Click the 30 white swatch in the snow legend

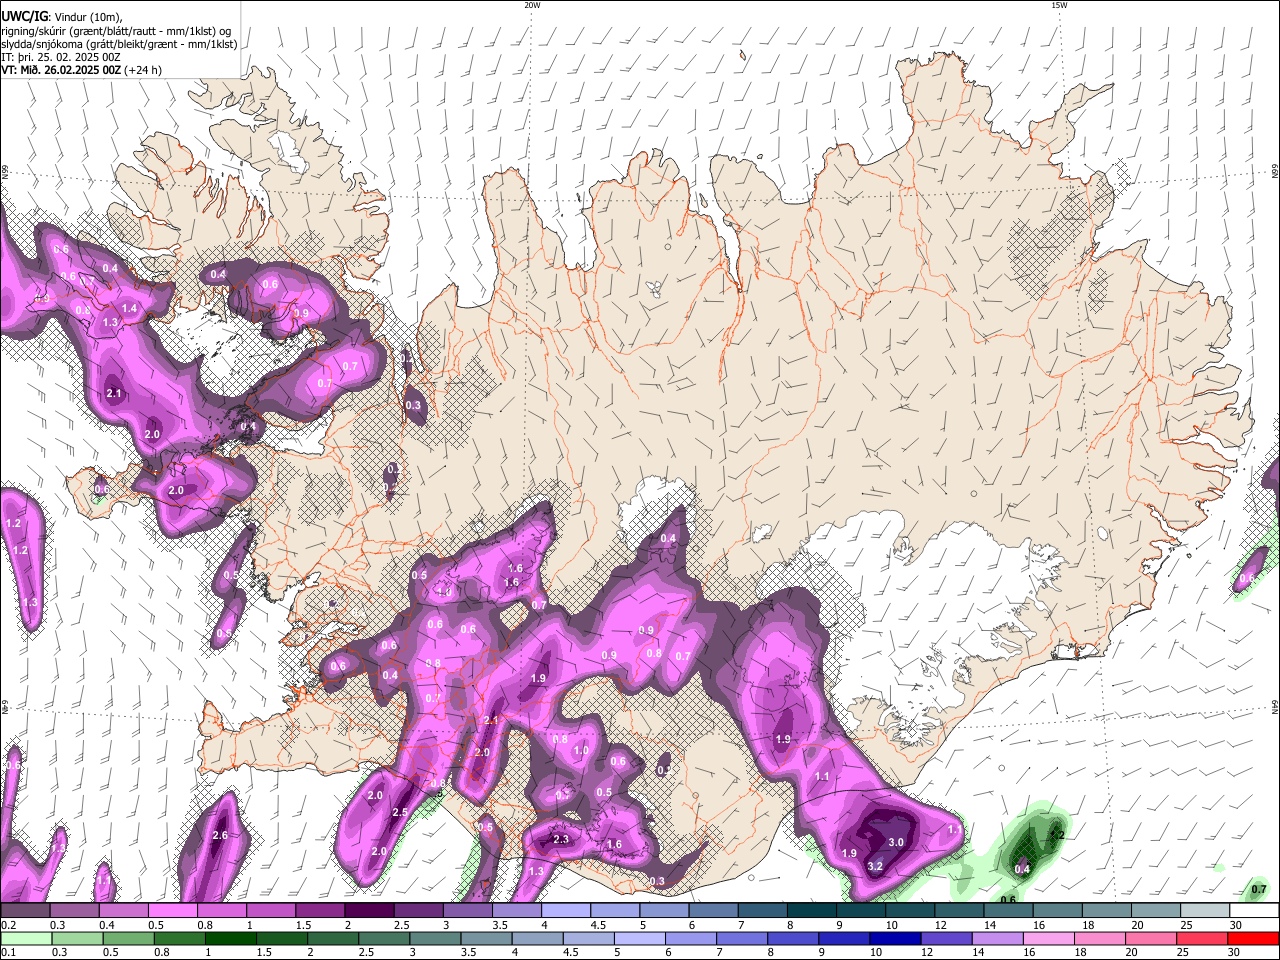point(1254,911)
